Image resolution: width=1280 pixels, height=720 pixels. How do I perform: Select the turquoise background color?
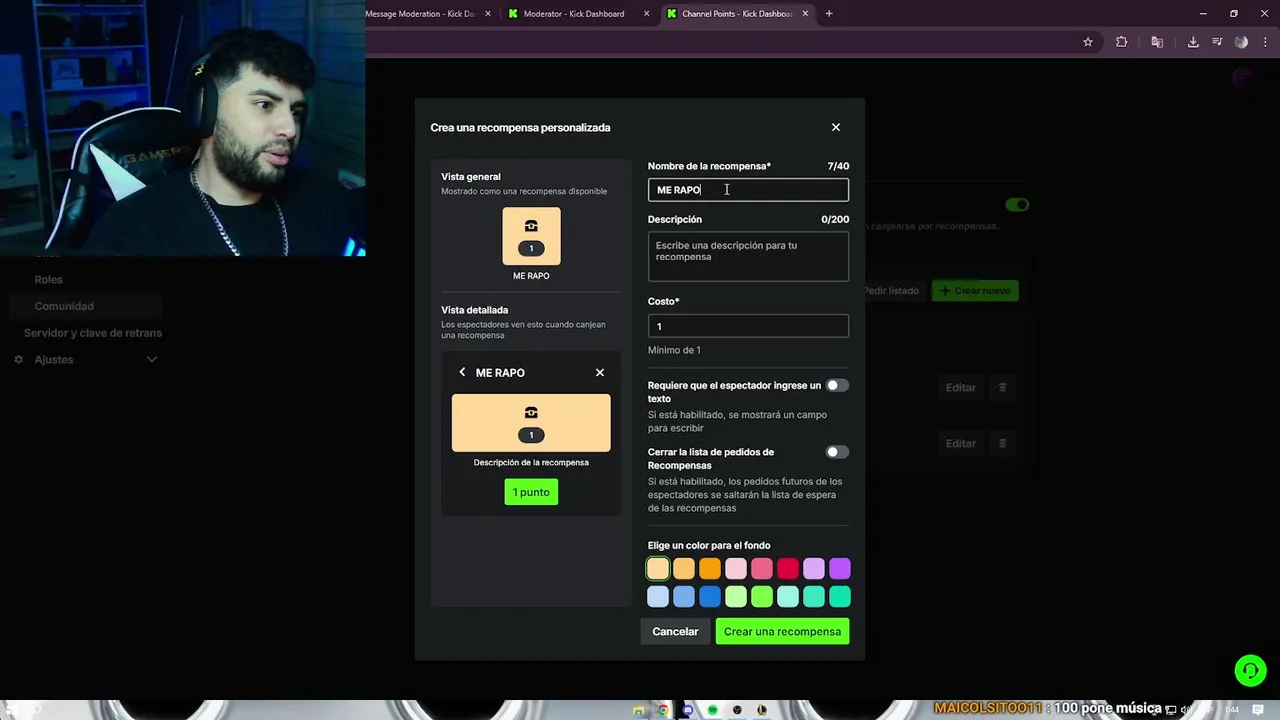[840, 597]
